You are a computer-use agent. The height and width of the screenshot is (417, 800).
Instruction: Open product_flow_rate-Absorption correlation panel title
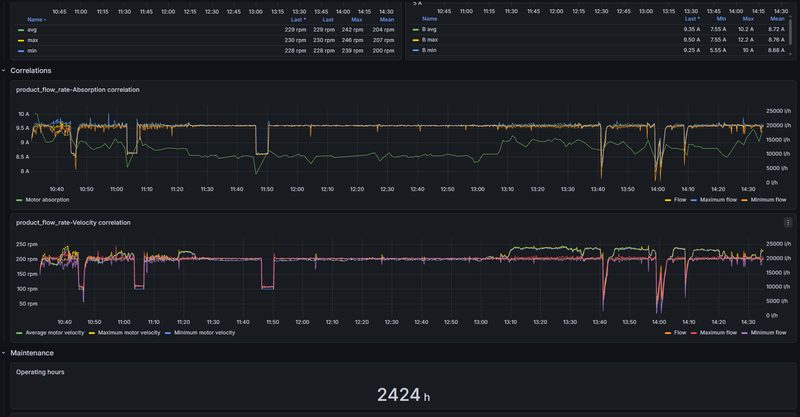point(78,89)
